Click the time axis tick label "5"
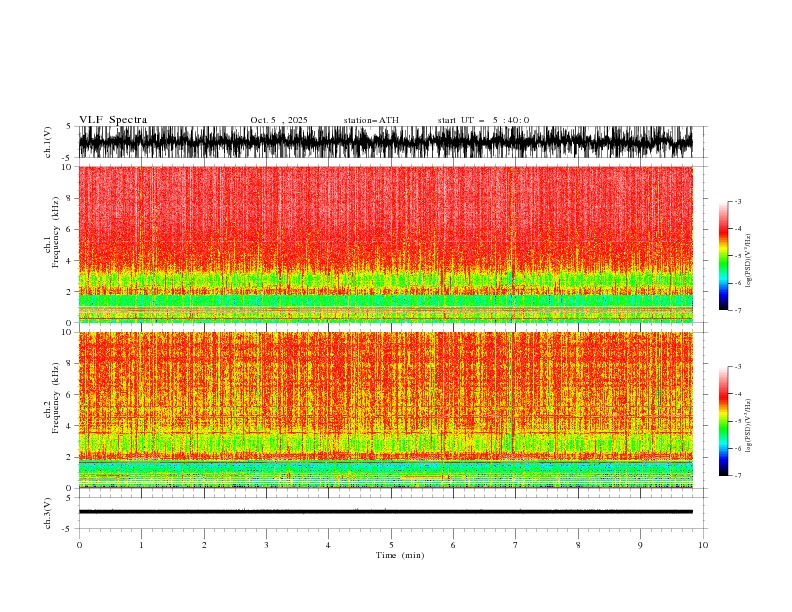Image resolution: width=792 pixels, height=612 pixels. pyautogui.click(x=391, y=545)
